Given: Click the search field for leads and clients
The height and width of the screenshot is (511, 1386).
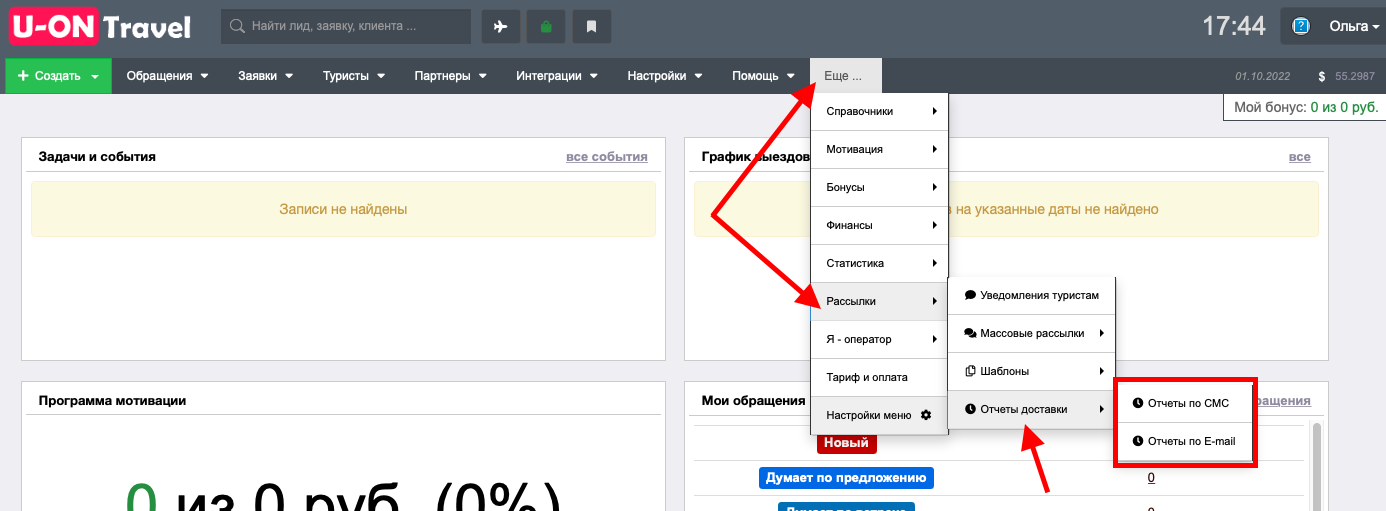Looking at the screenshot, I should pyautogui.click(x=346, y=27).
